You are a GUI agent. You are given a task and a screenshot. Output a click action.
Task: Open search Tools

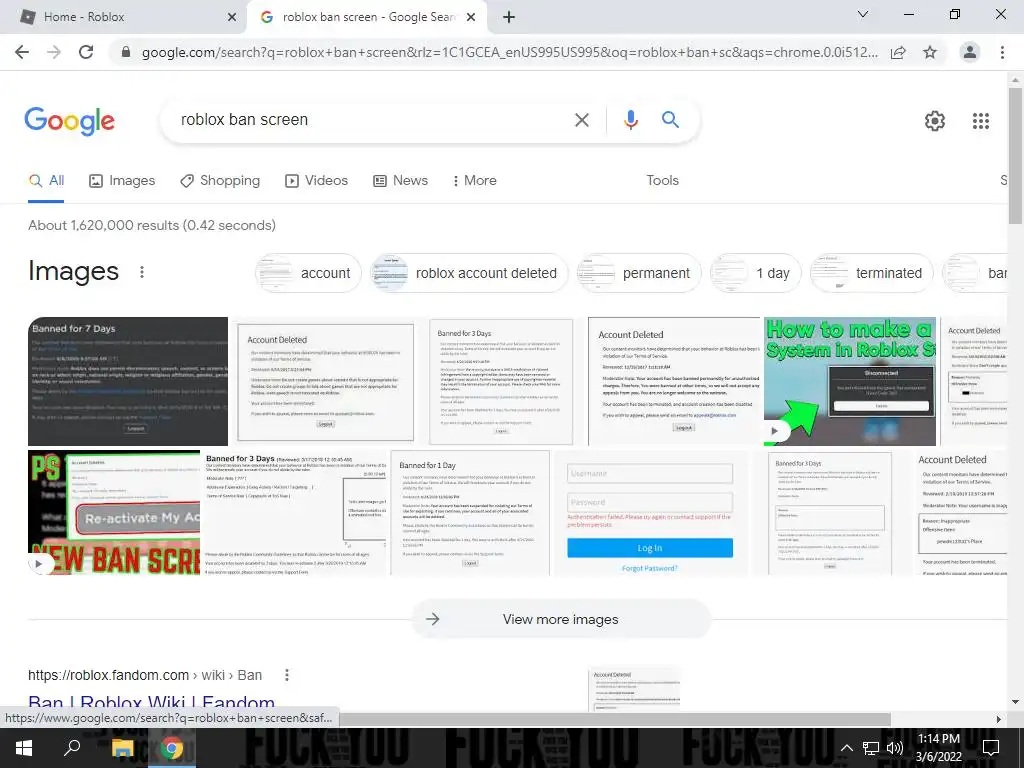point(662,181)
